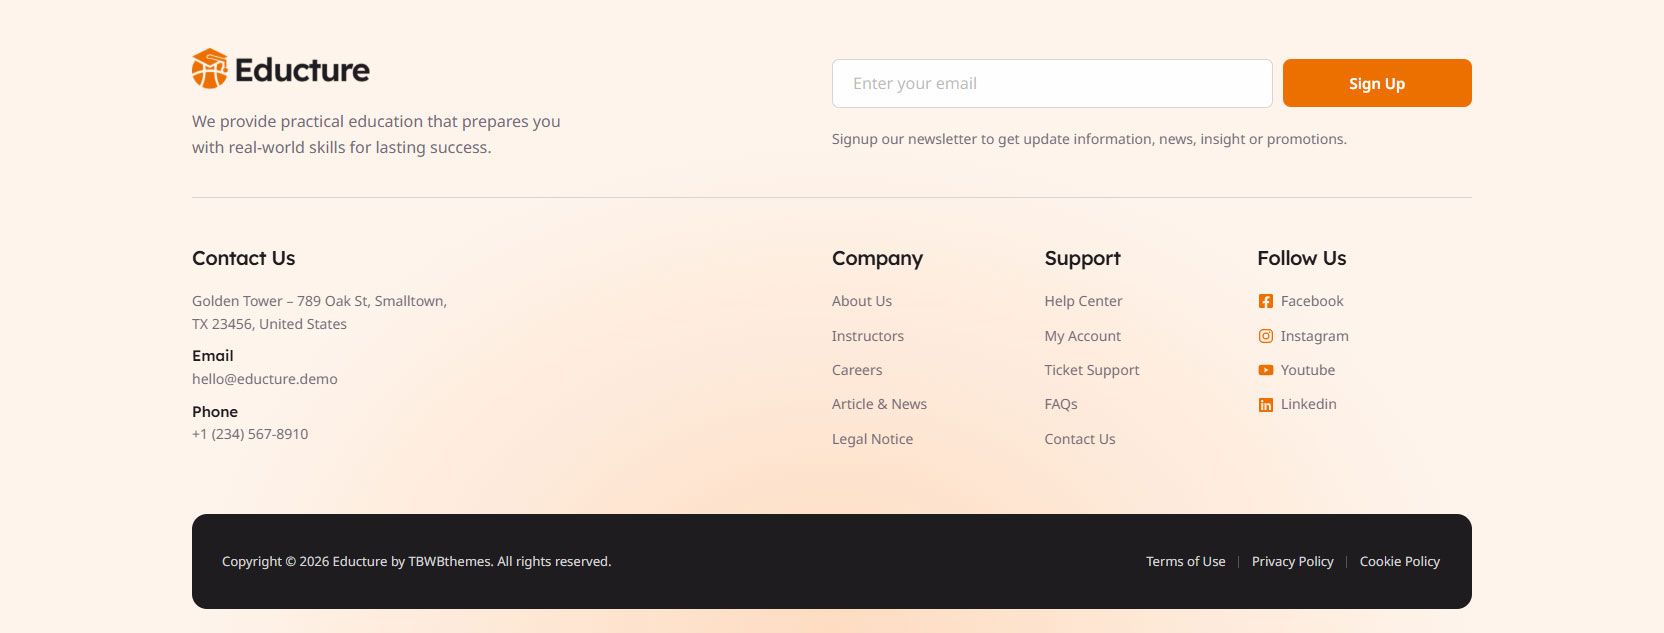Viewport: 1664px width, 633px height.
Task: Click the Instagram social icon
Action: pyautogui.click(x=1266, y=336)
